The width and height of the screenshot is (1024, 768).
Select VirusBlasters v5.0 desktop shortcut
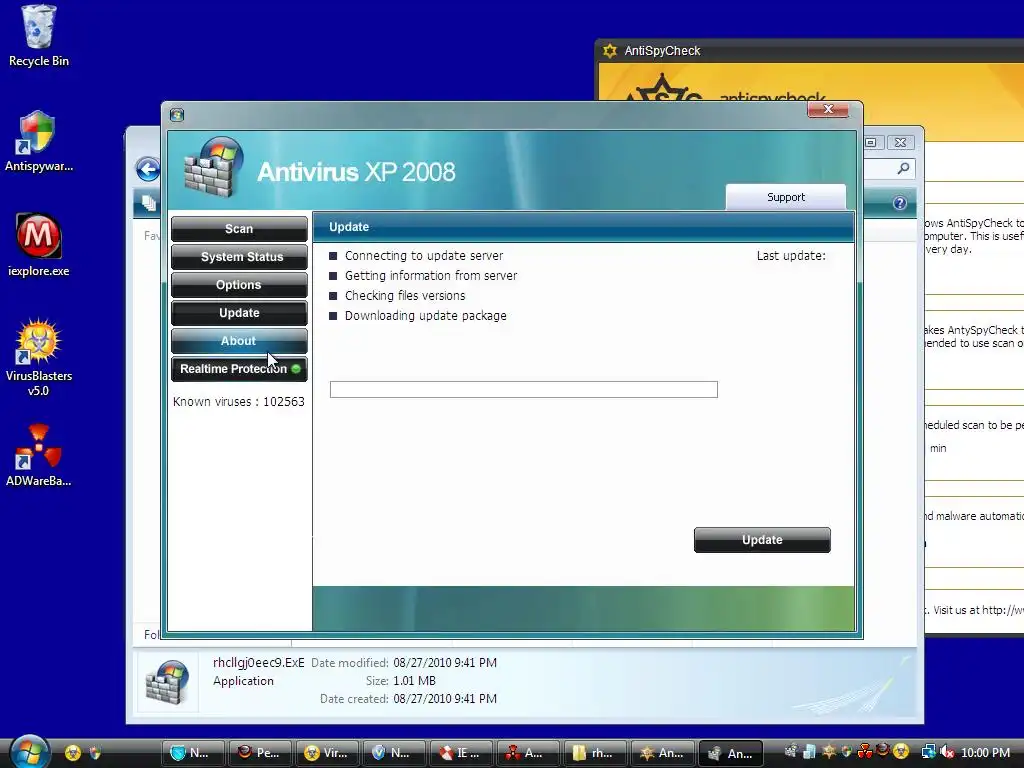tap(39, 358)
